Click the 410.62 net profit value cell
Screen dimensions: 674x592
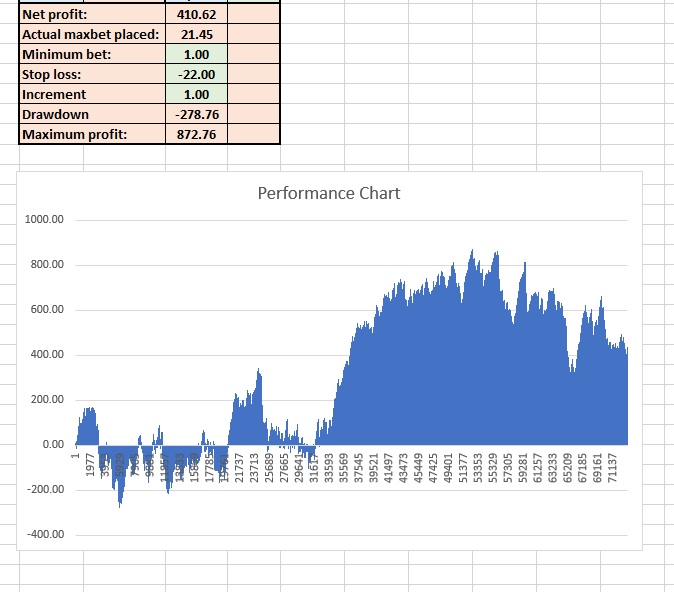coord(196,15)
